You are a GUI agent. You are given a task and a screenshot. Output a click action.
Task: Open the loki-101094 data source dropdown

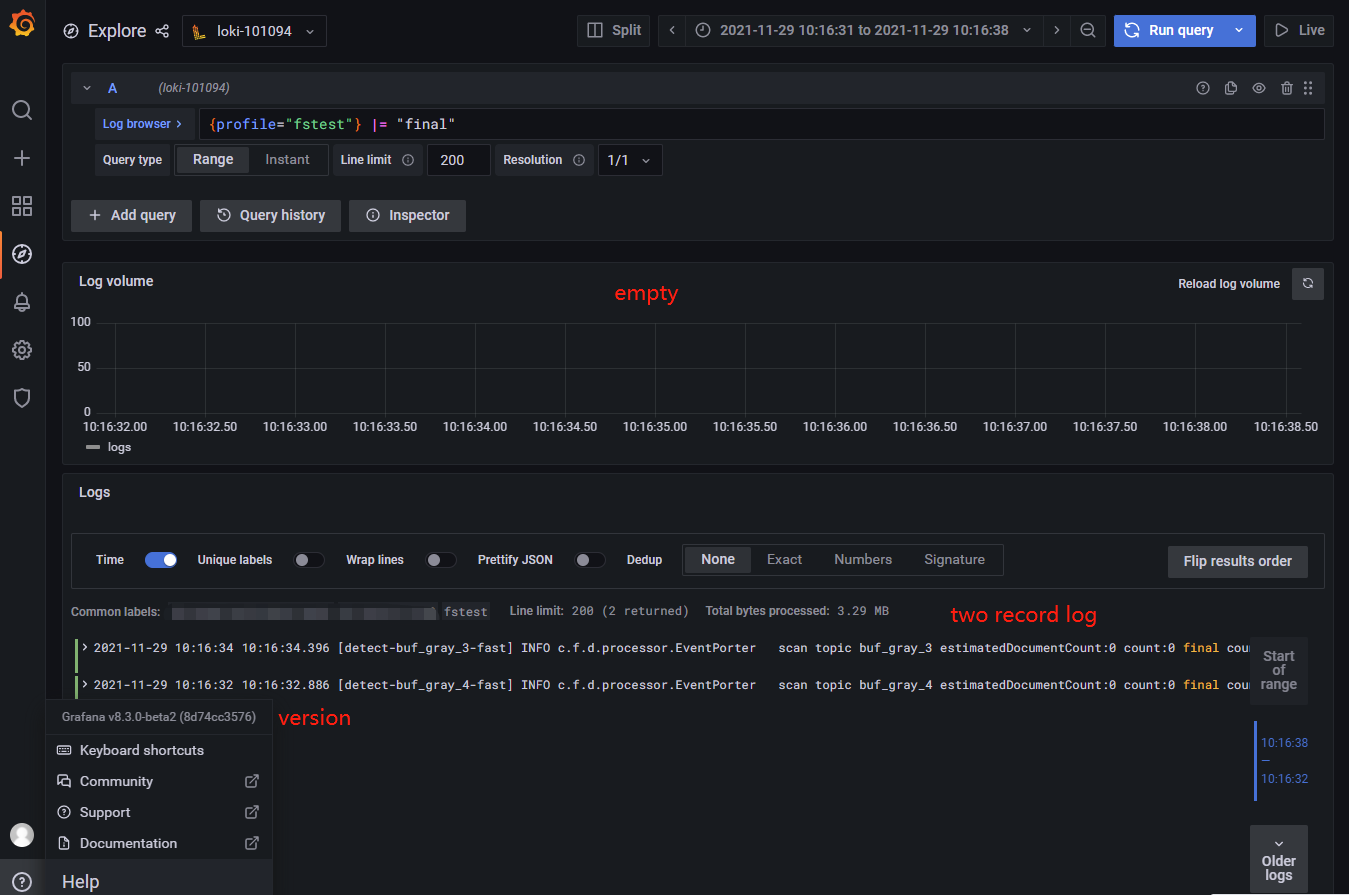tap(254, 31)
